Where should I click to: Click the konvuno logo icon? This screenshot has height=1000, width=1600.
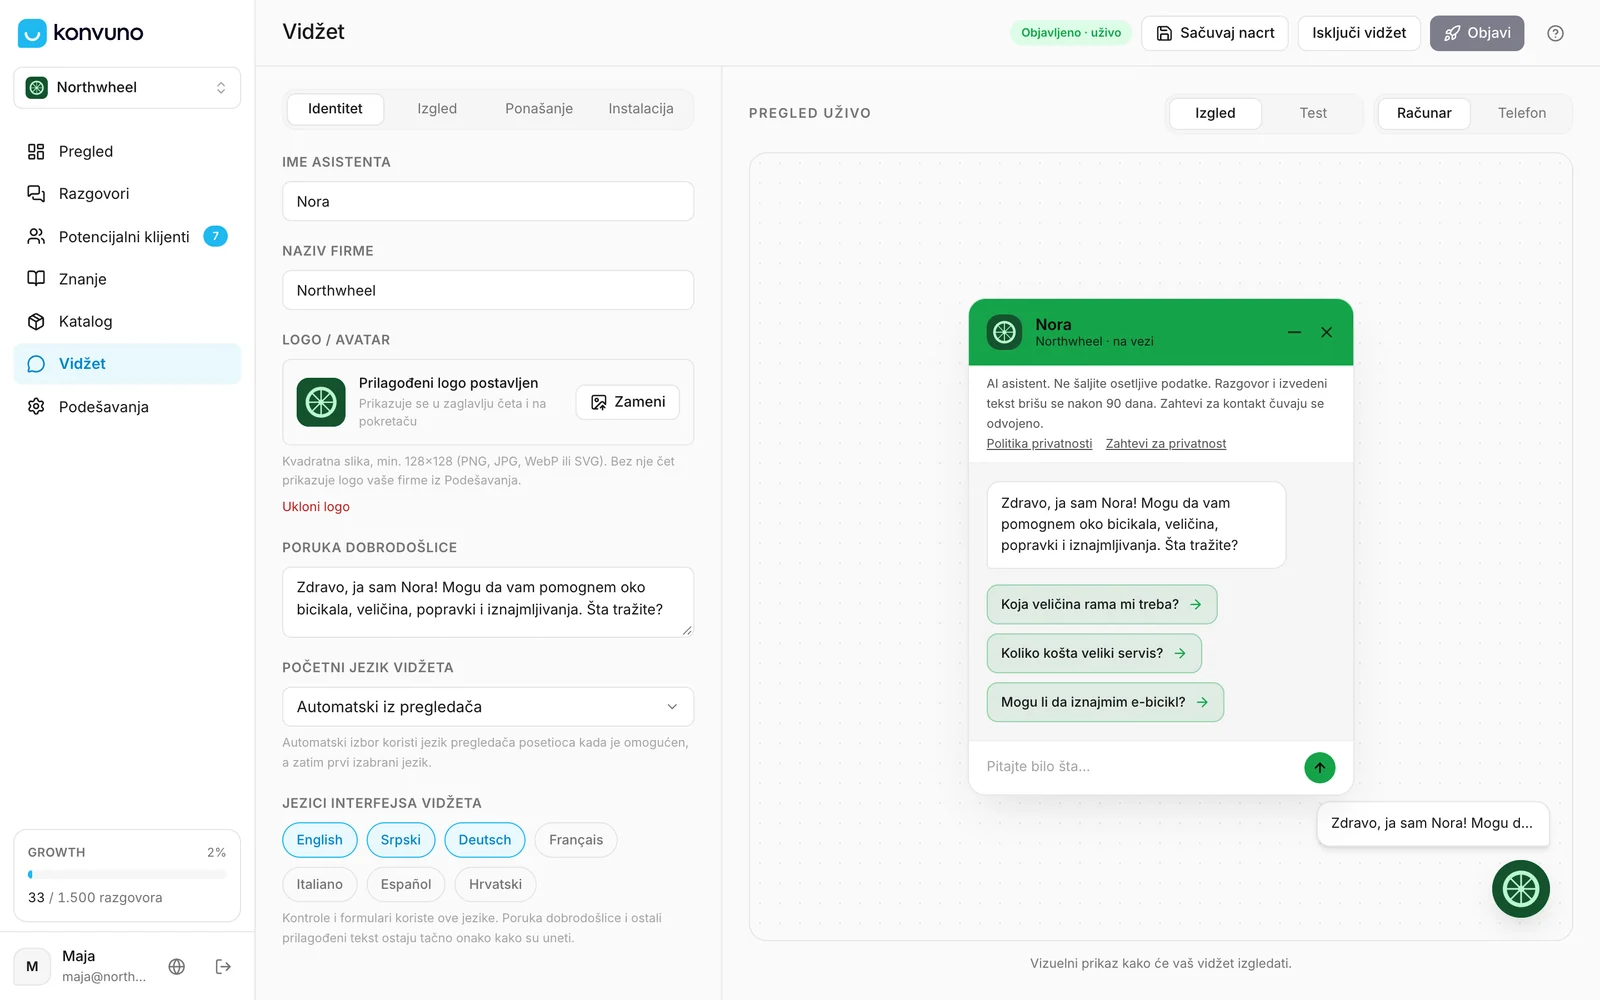pyautogui.click(x=32, y=33)
